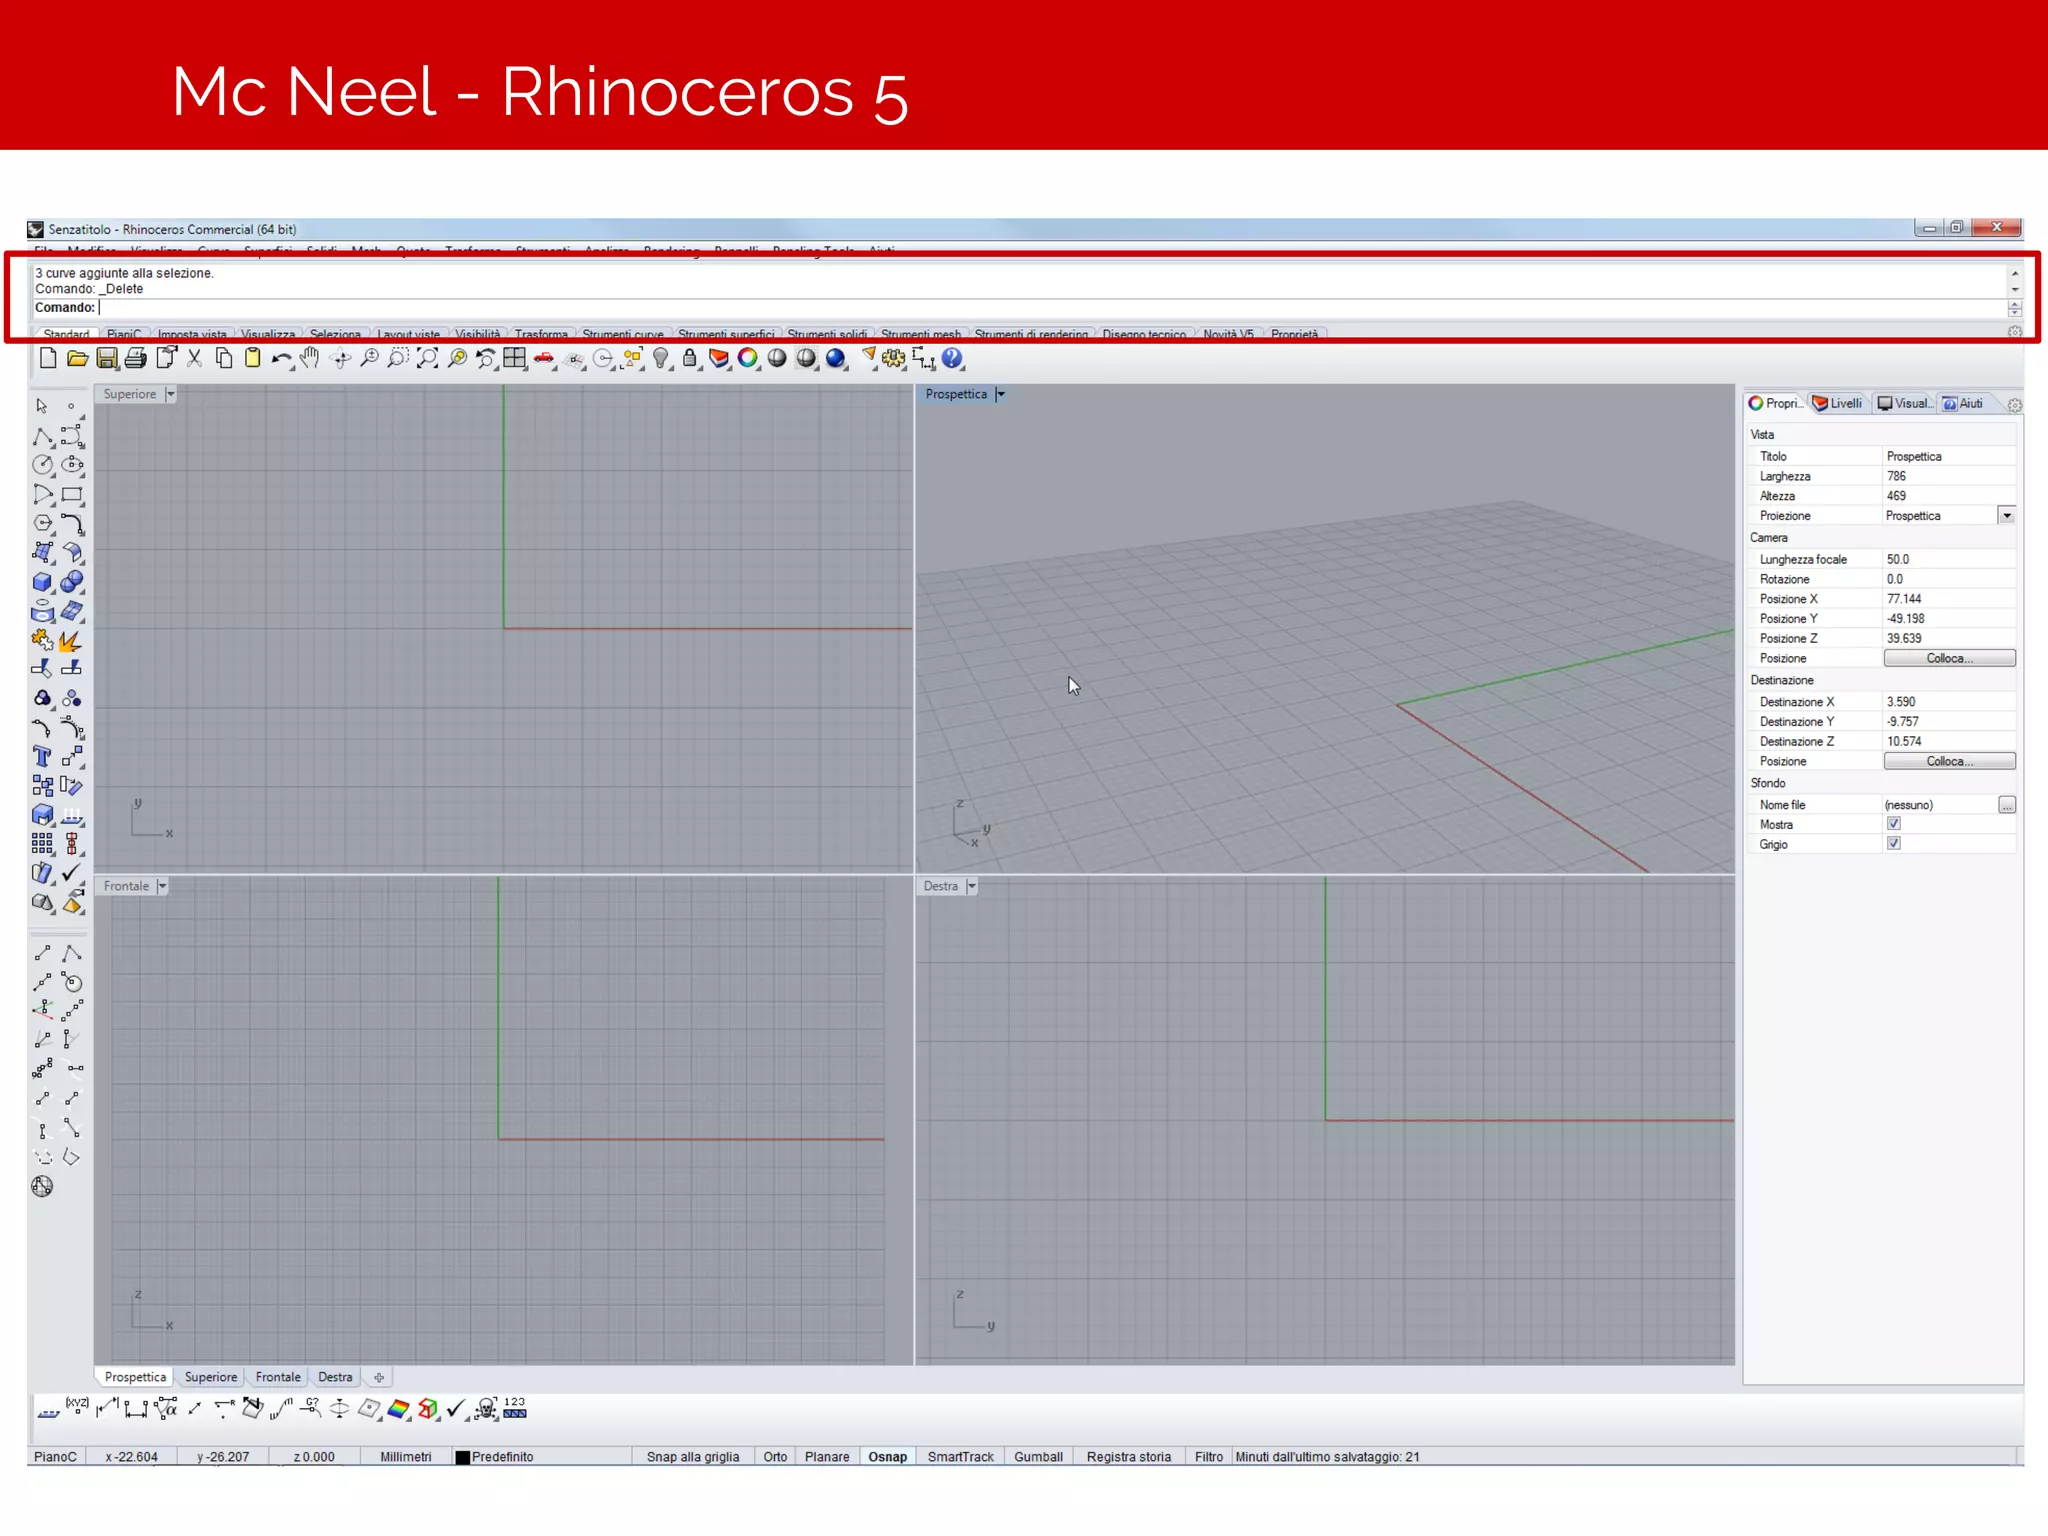Click the four-viewport layout icon
2048x1536 pixels.
pyautogui.click(x=514, y=358)
